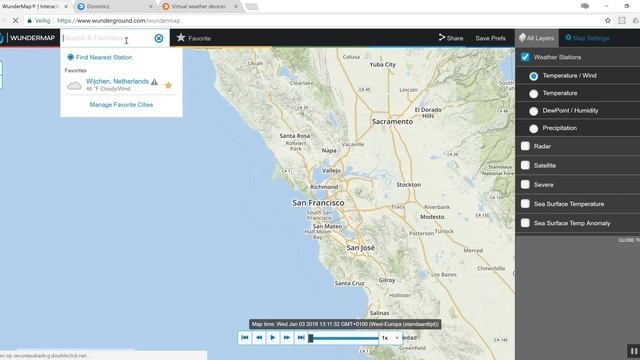
Task: Open the Wijchen, Netherlands favorite
Action: coord(118,81)
